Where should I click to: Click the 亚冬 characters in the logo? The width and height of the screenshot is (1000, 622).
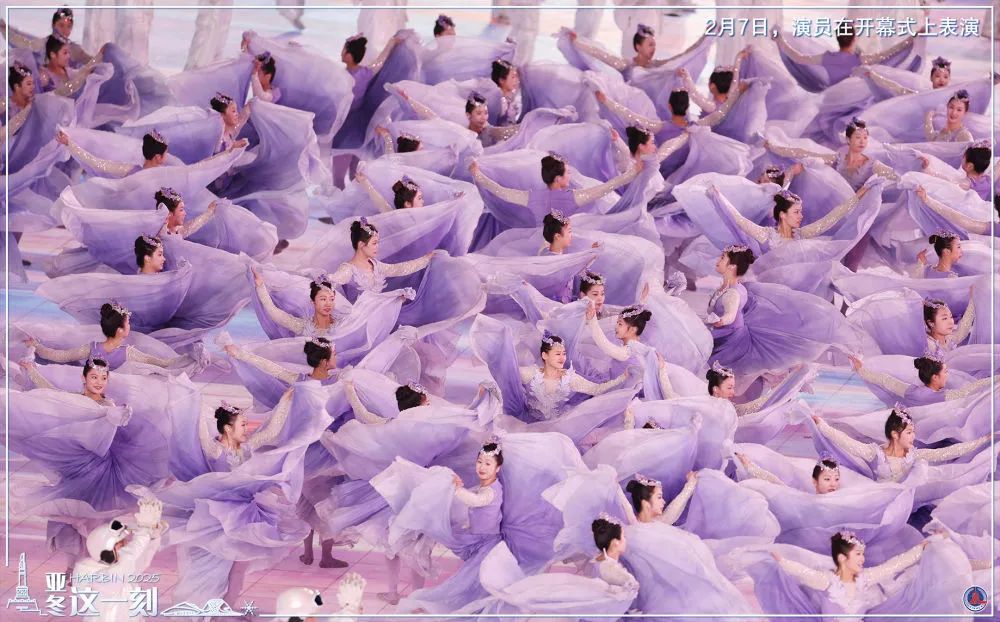(56, 595)
